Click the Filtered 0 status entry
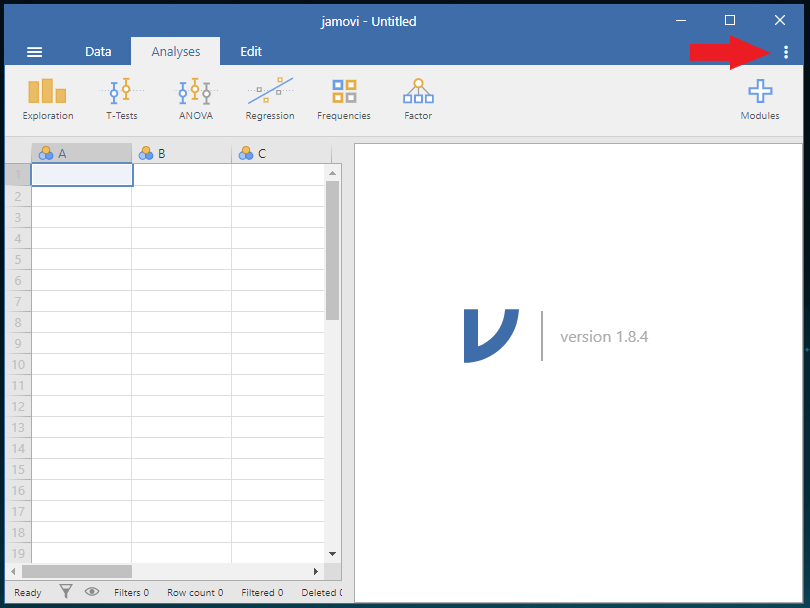 pos(262,593)
